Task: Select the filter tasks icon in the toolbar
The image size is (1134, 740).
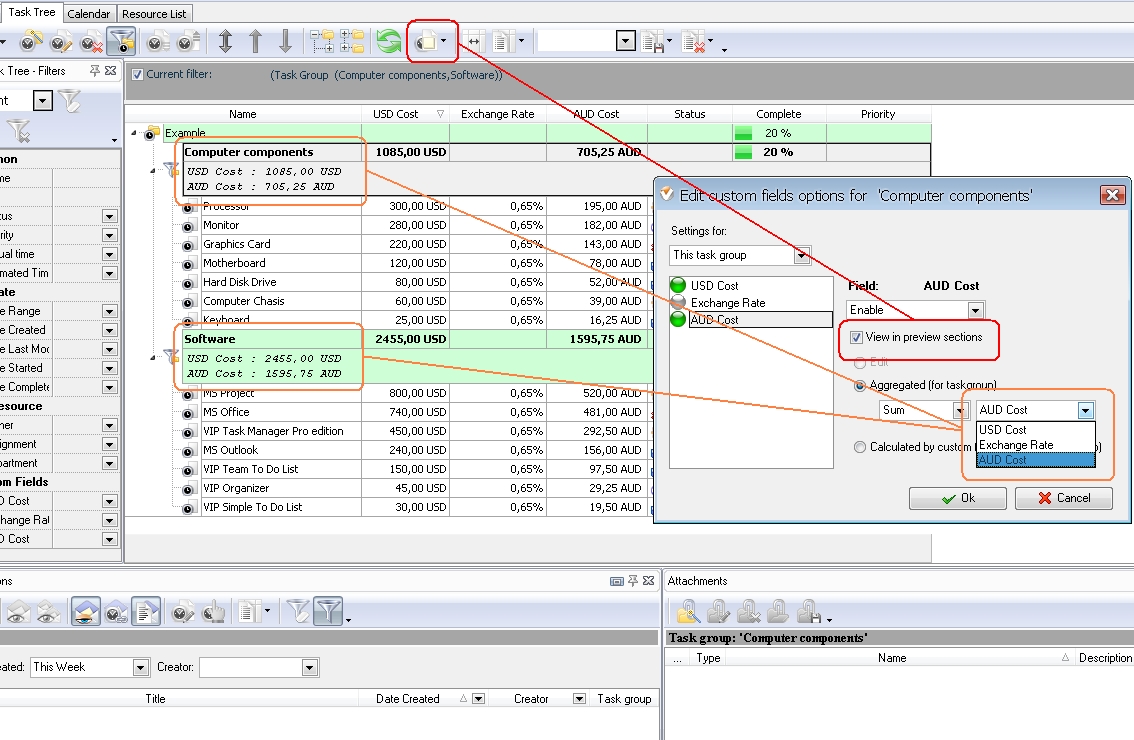Action: 122,41
